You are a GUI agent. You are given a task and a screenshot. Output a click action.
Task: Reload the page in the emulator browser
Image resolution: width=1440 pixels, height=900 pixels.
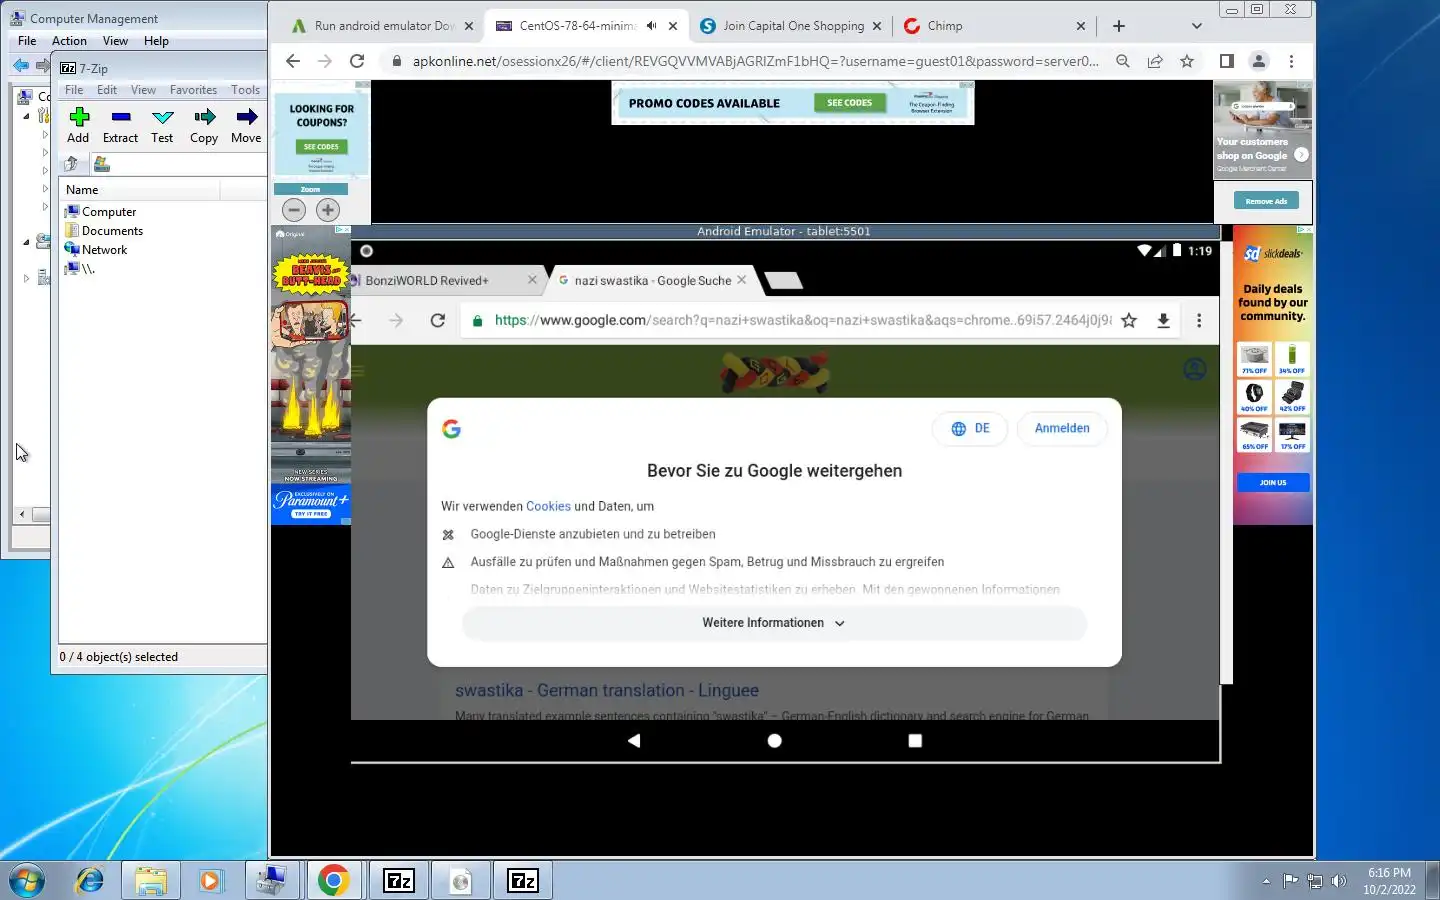[437, 320]
